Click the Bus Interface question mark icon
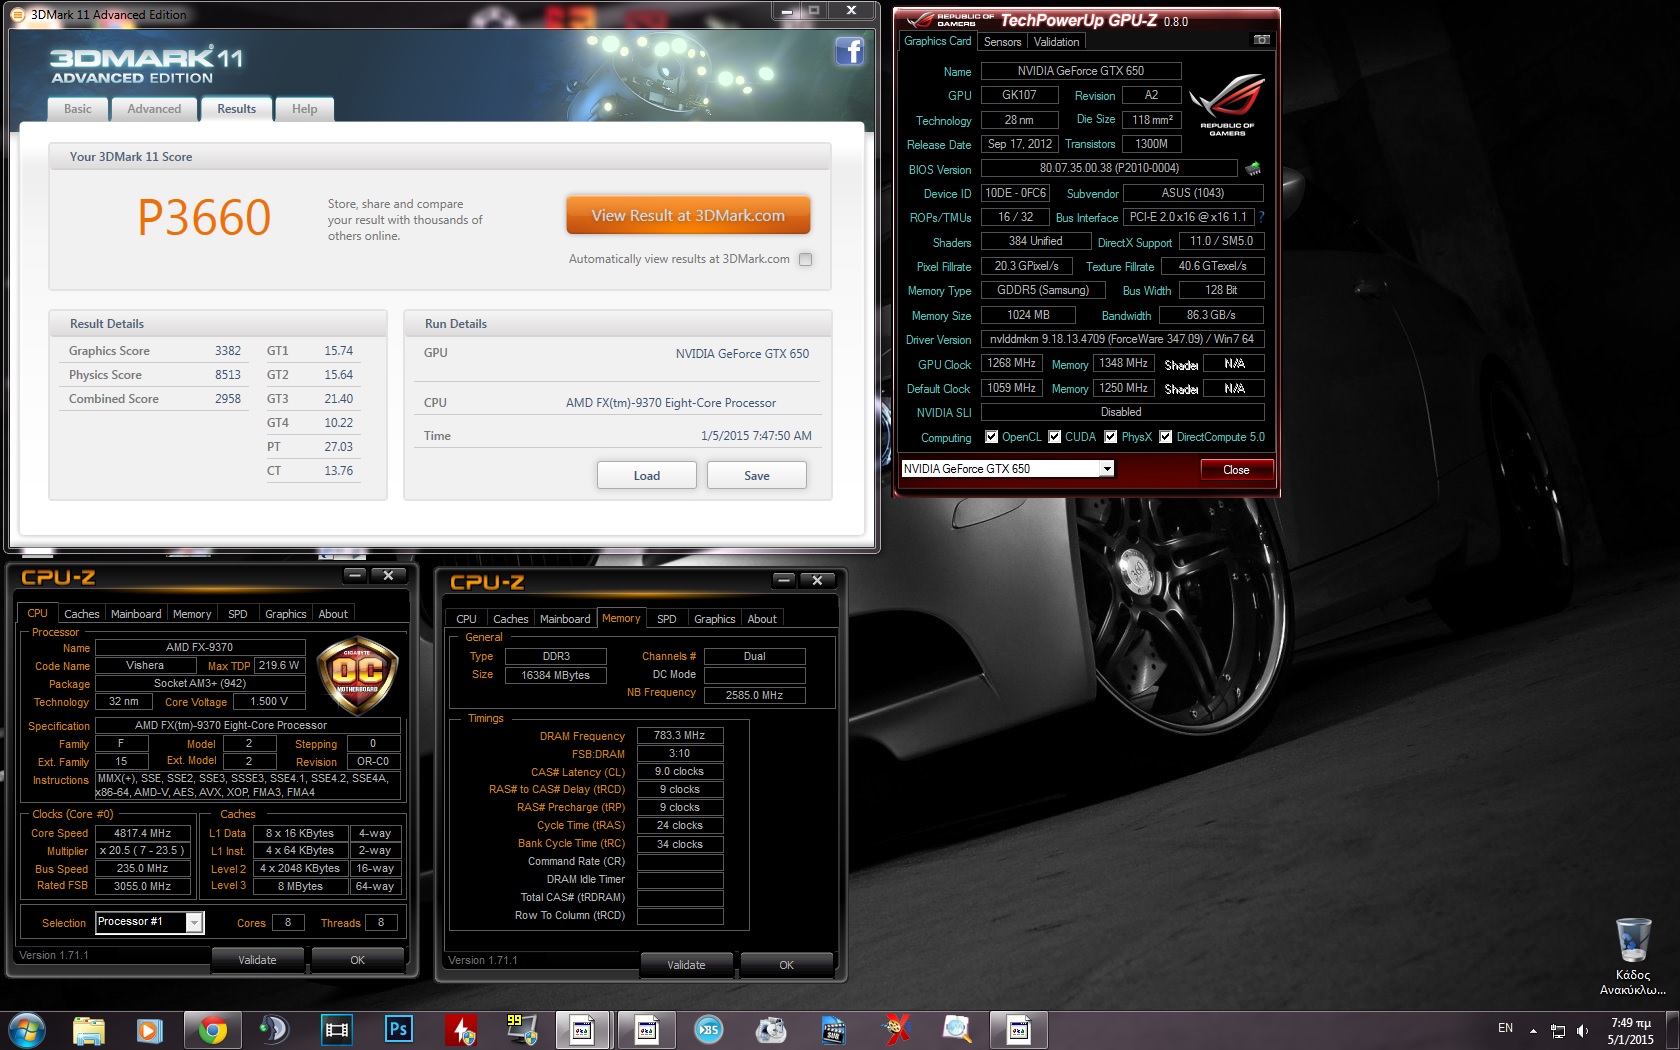Screen dimensions: 1680x1050 click(1261, 217)
